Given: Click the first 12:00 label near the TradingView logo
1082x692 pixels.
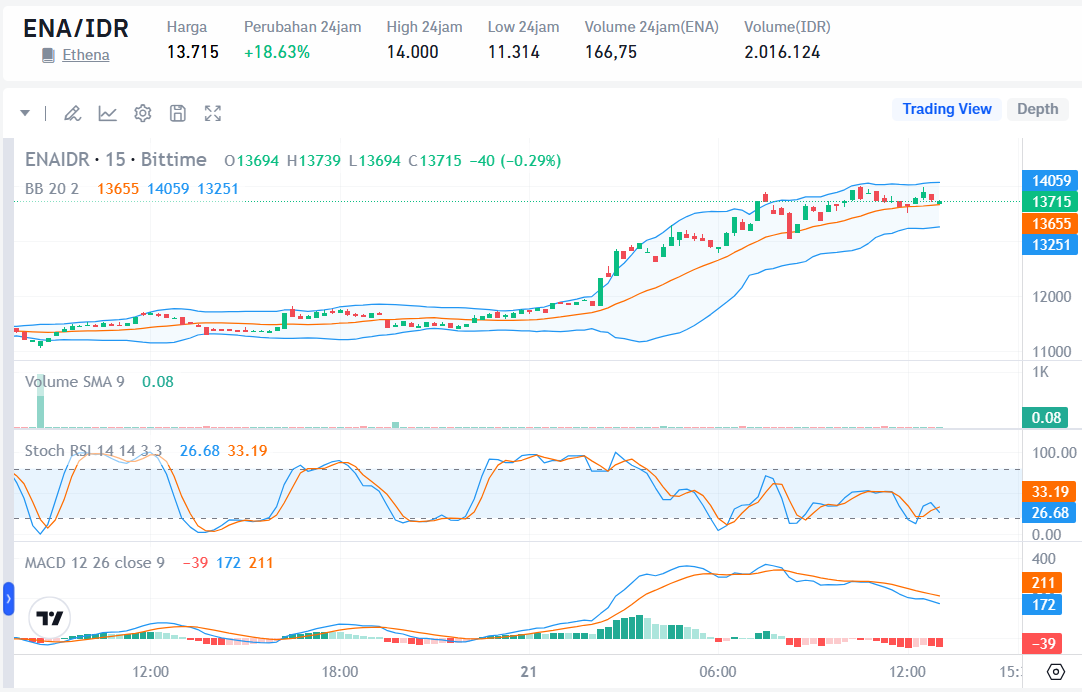Looking at the screenshot, I should [x=150, y=672].
